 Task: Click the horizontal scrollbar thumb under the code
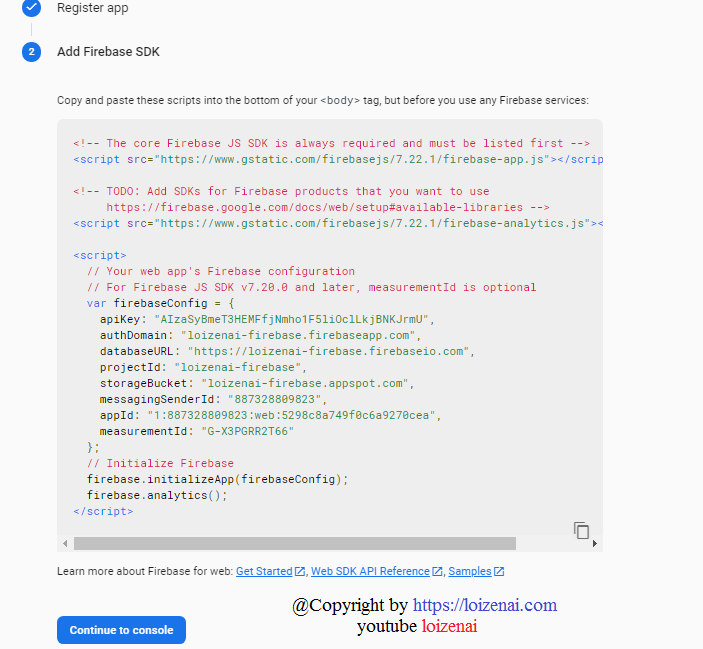(295, 544)
